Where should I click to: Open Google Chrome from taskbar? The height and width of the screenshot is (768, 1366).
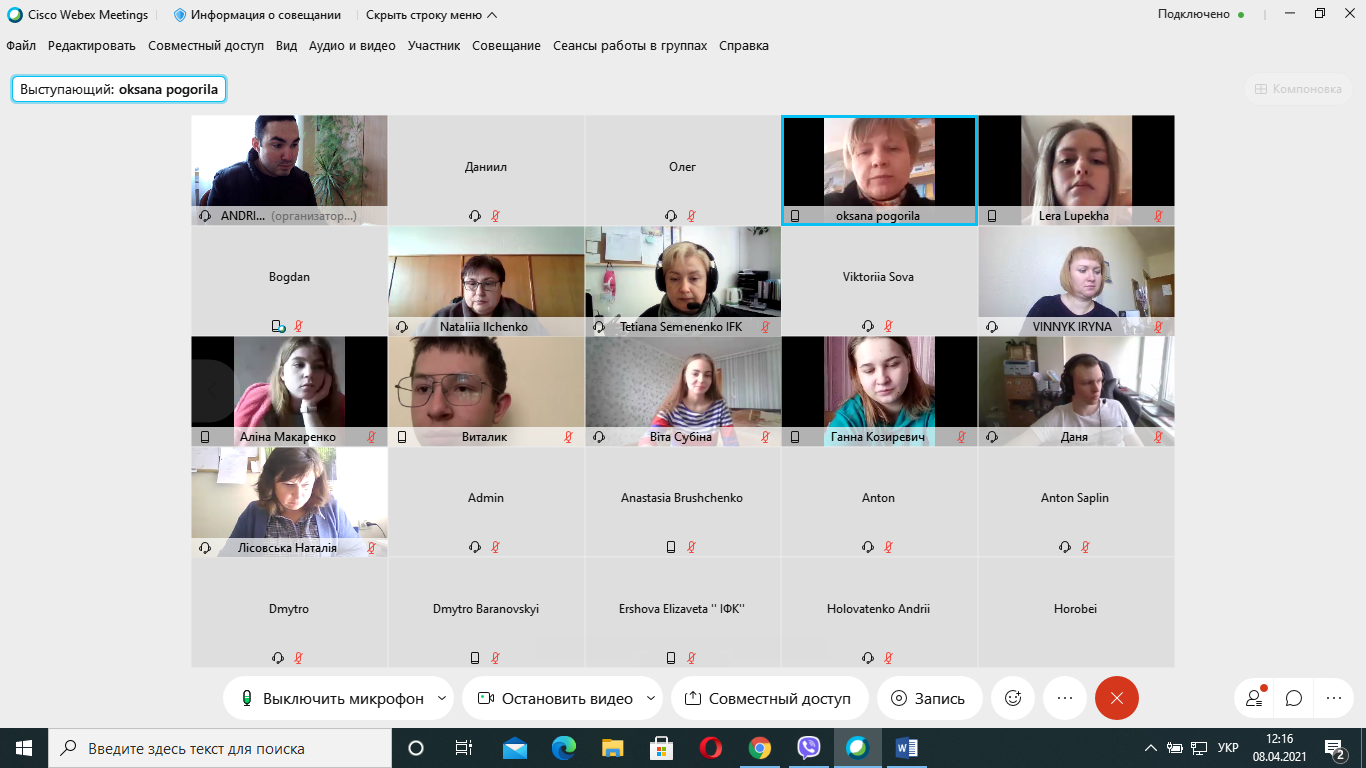point(760,748)
